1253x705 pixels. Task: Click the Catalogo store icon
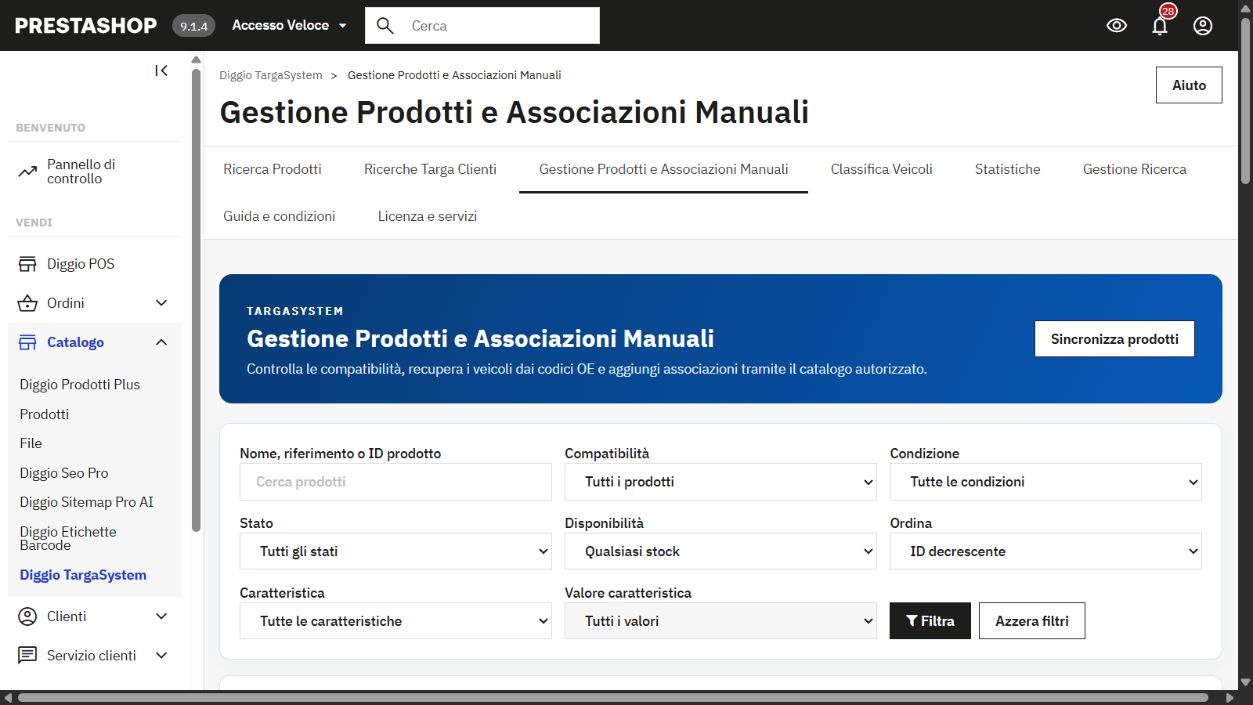click(28, 342)
